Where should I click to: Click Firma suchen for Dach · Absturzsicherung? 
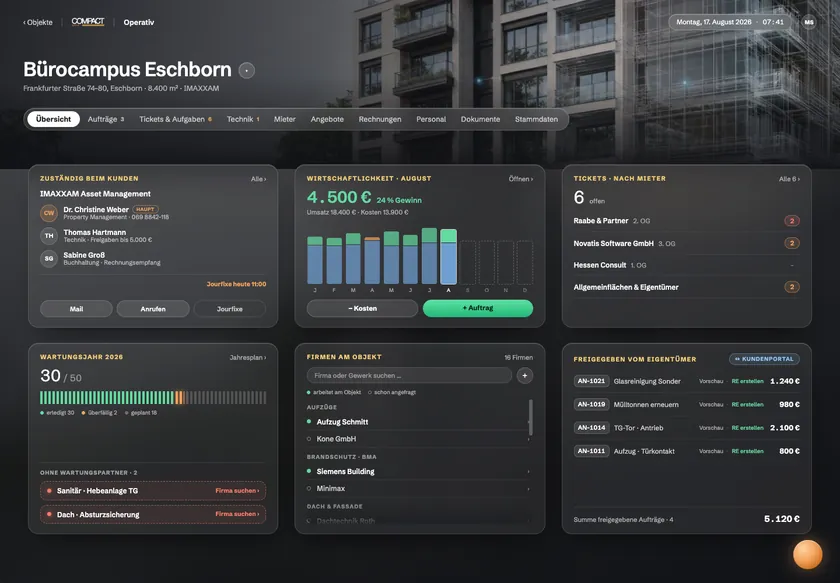[237, 514]
